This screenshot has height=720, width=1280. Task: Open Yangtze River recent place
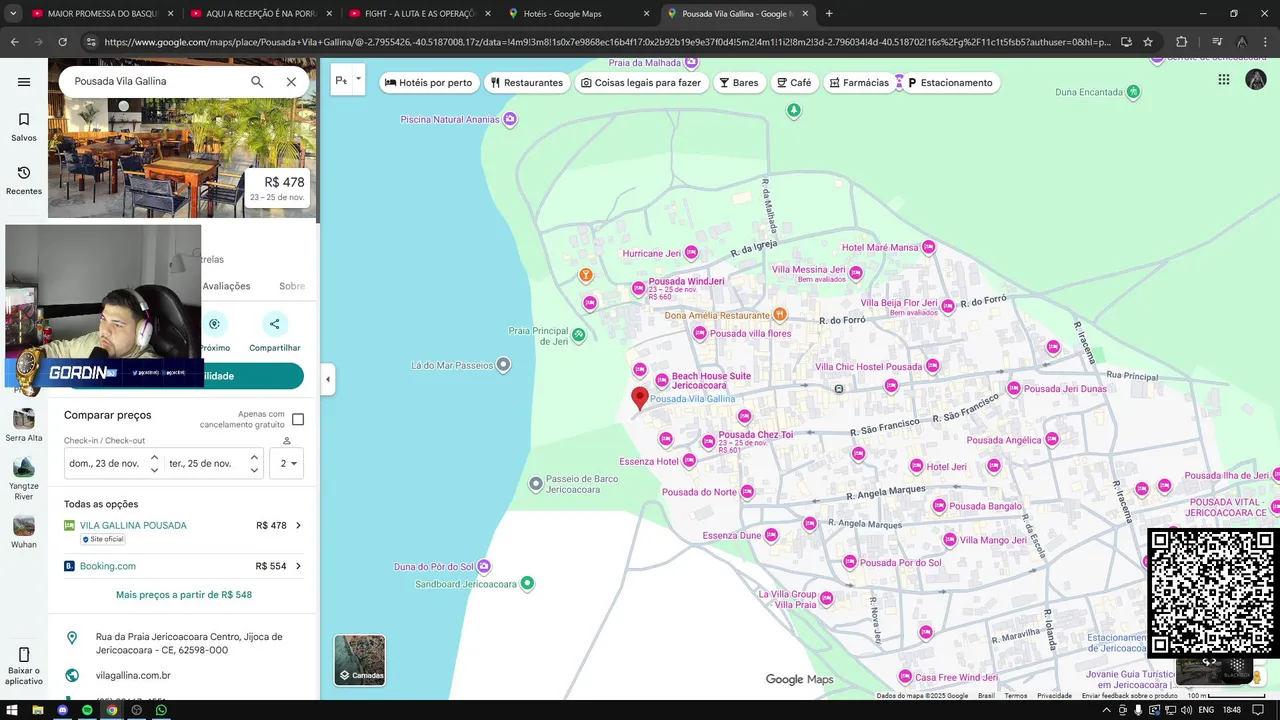pyautogui.click(x=24, y=478)
